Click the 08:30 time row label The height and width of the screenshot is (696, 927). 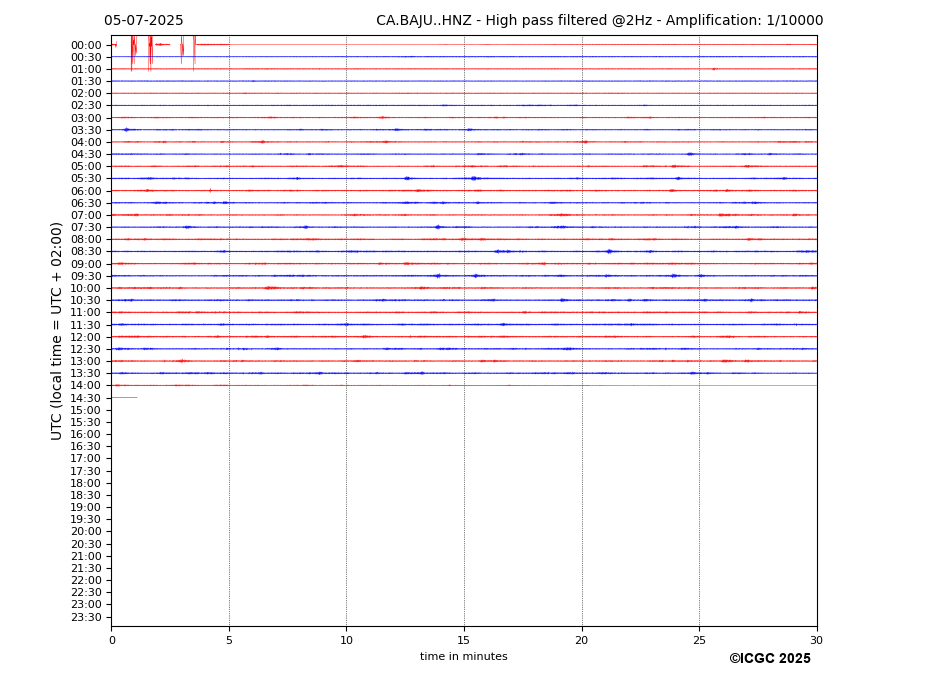86,252
